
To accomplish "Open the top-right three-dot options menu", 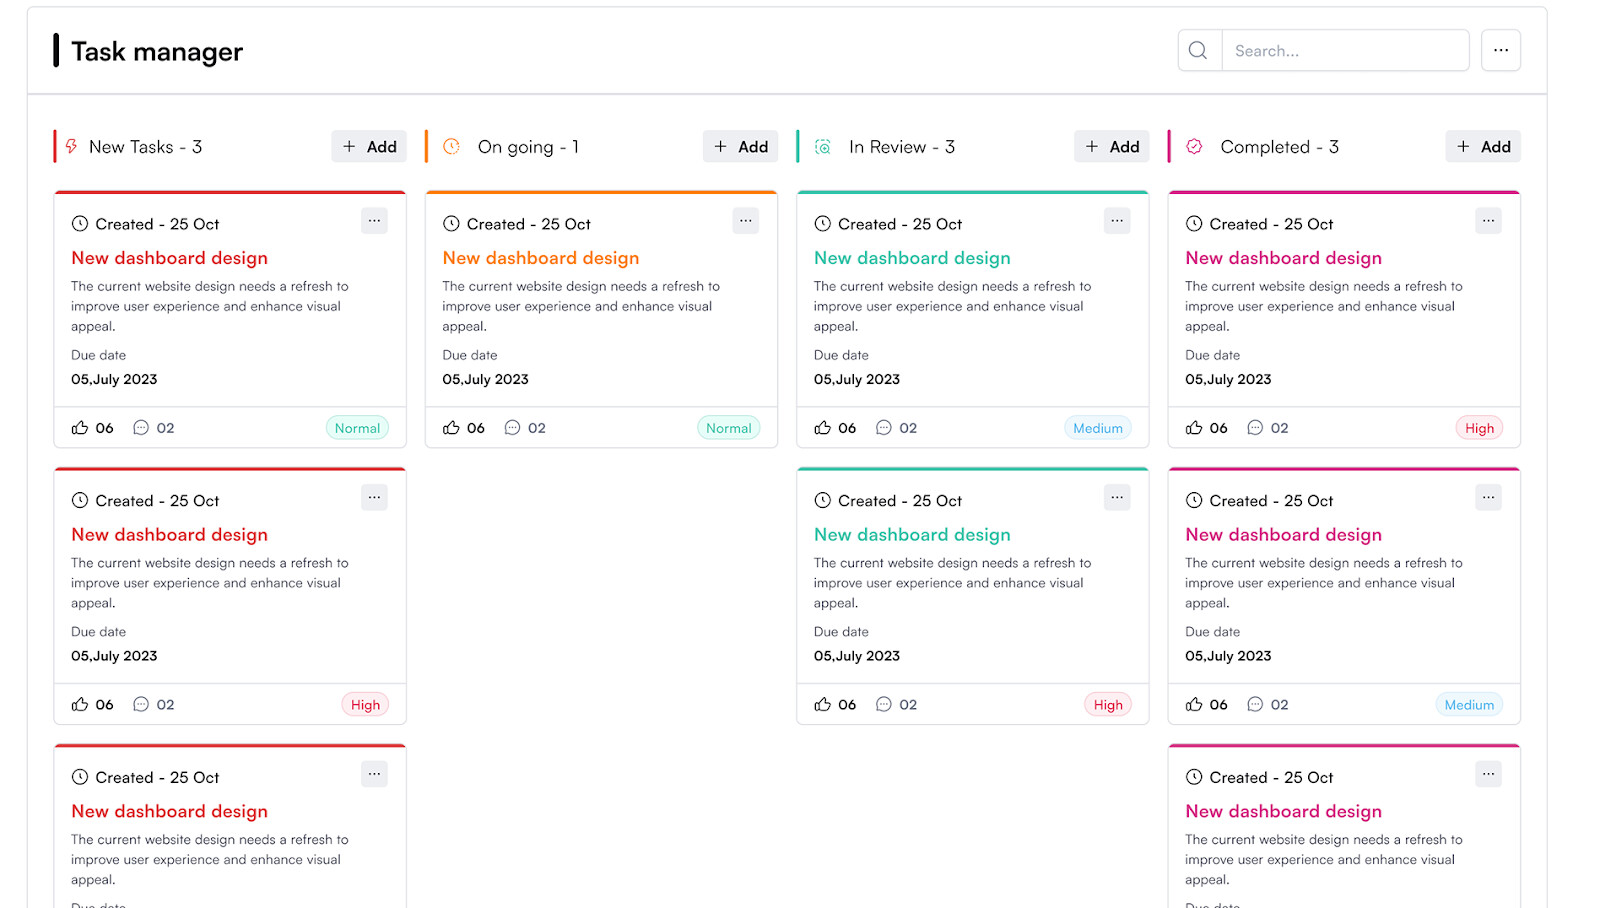I will (1500, 50).
